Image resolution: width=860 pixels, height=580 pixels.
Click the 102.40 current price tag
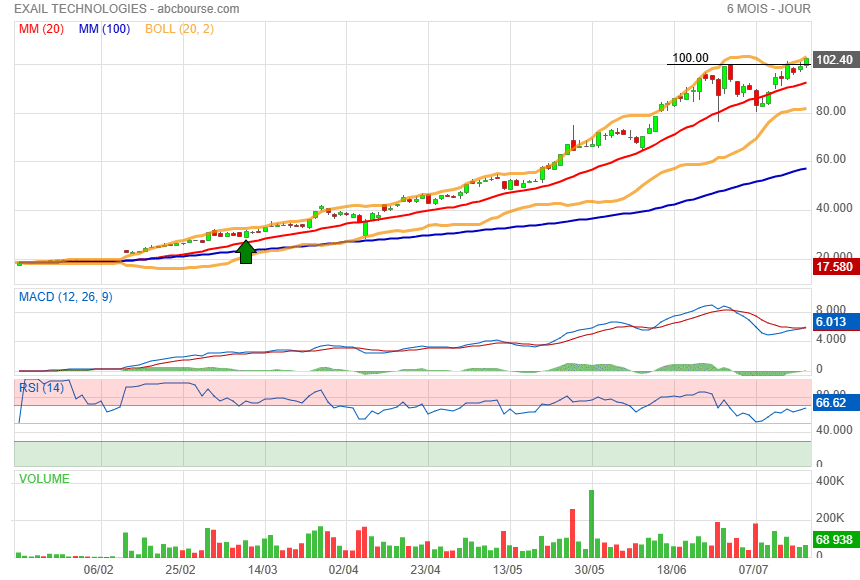pyautogui.click(x=835, y=60)
